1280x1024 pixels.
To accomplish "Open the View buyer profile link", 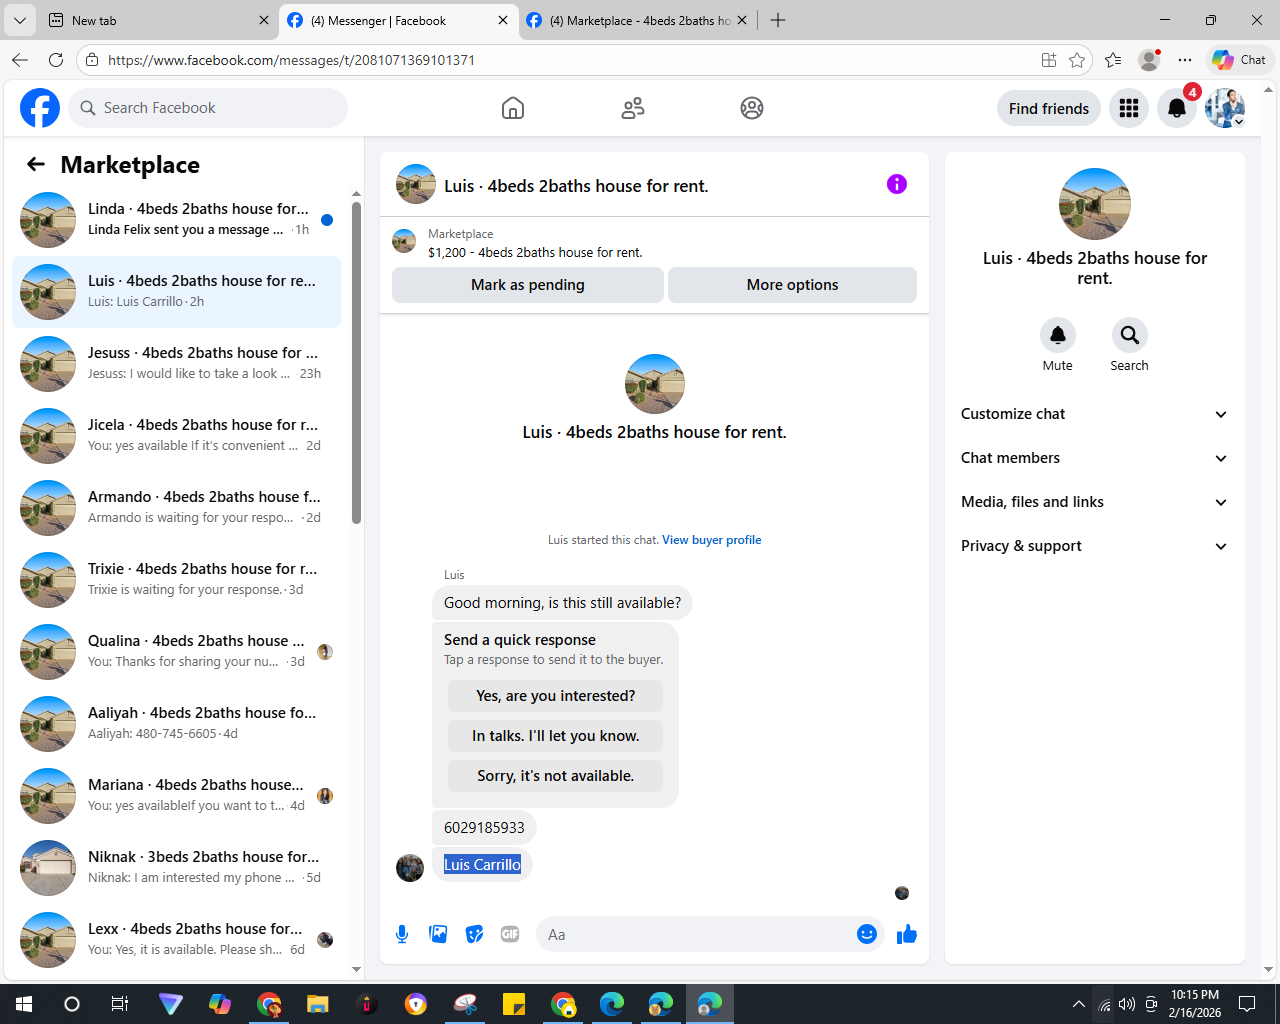I will pos(712,540).
